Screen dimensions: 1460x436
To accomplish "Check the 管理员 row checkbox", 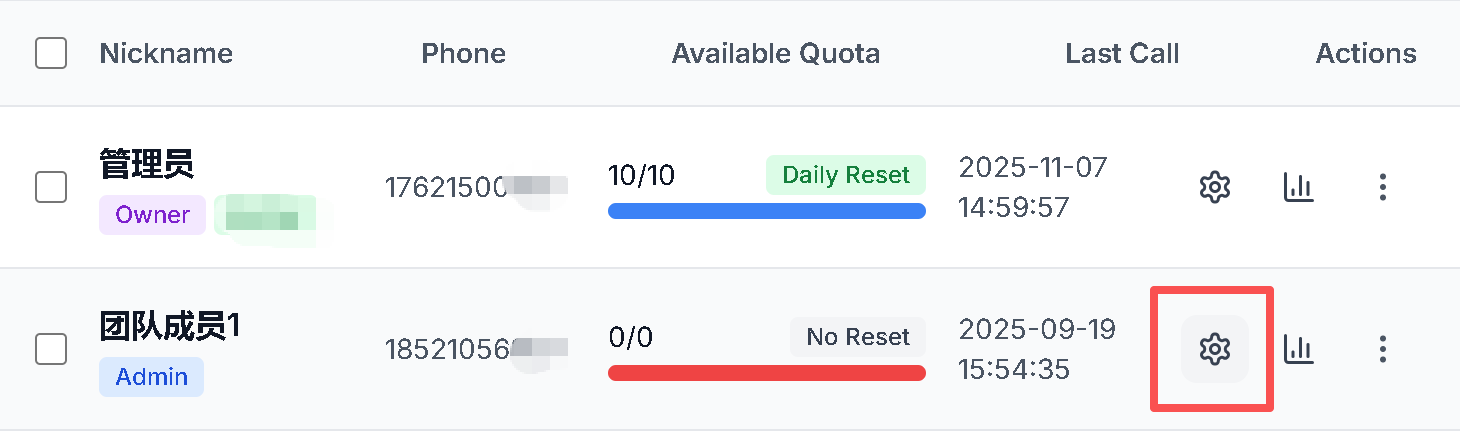I will tap(51, 187).
